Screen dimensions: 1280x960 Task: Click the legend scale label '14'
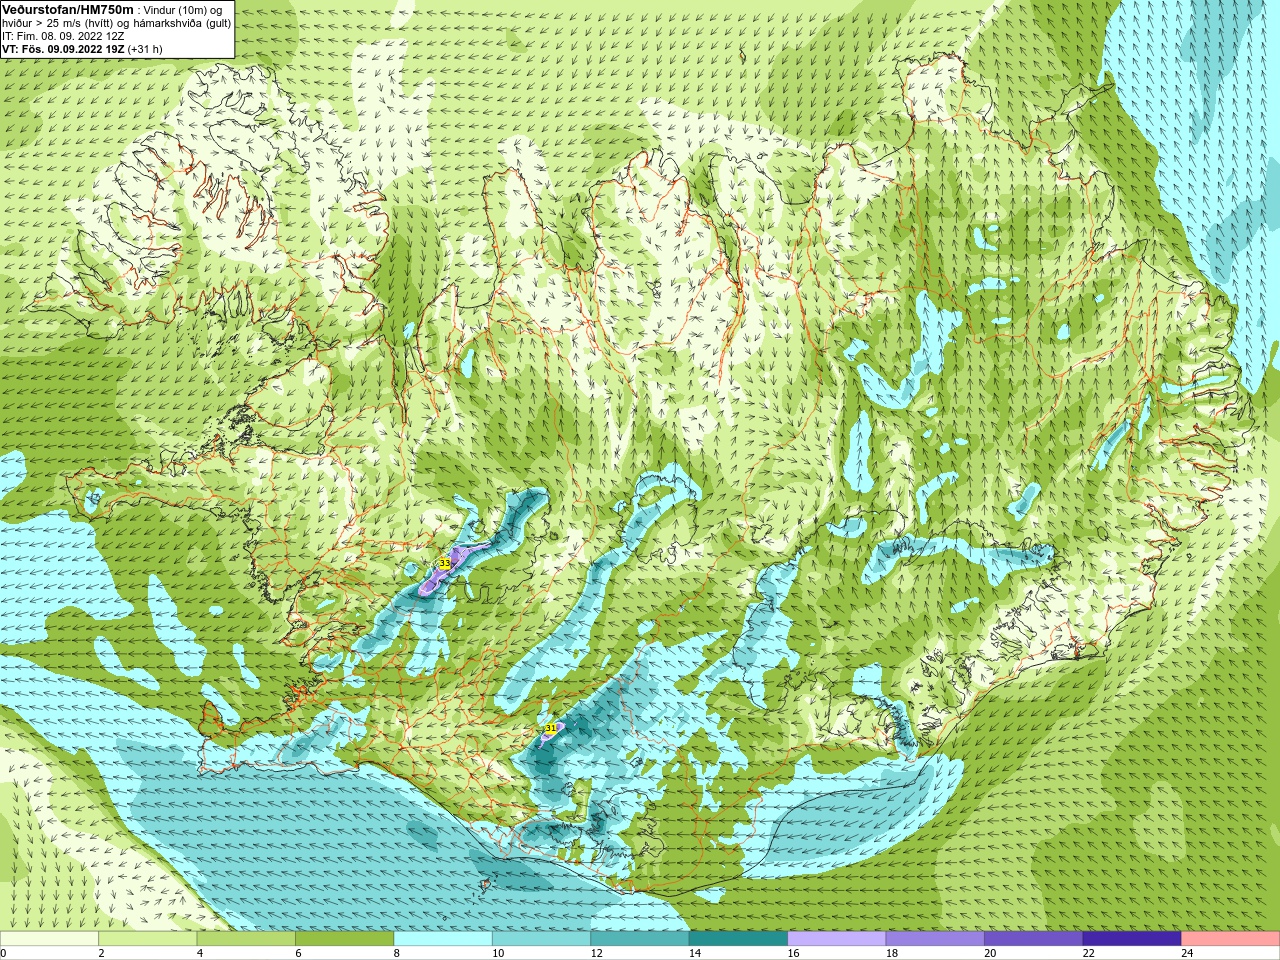click(x=695, y=953)
